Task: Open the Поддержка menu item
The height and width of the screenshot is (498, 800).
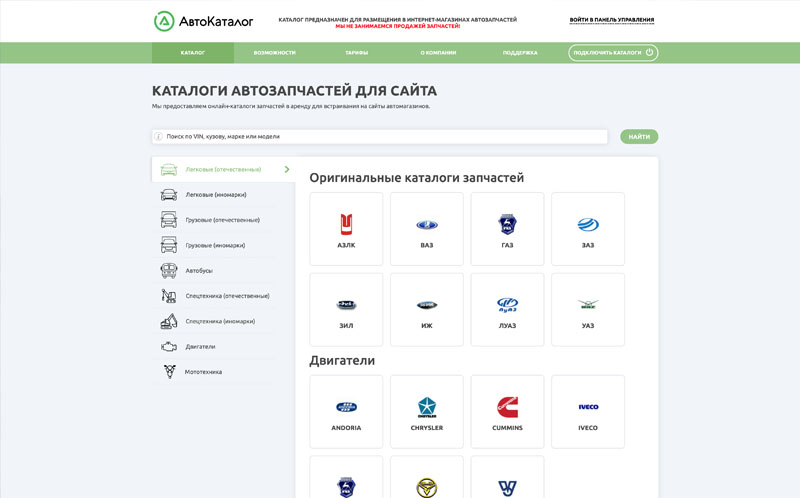Action: point(520,53)
